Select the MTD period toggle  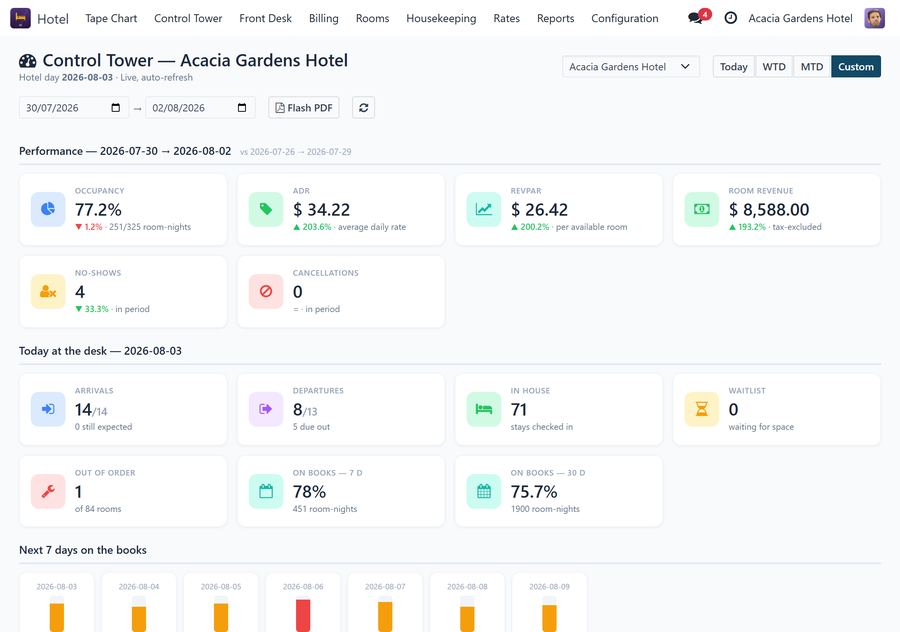(x=812, y=67)
